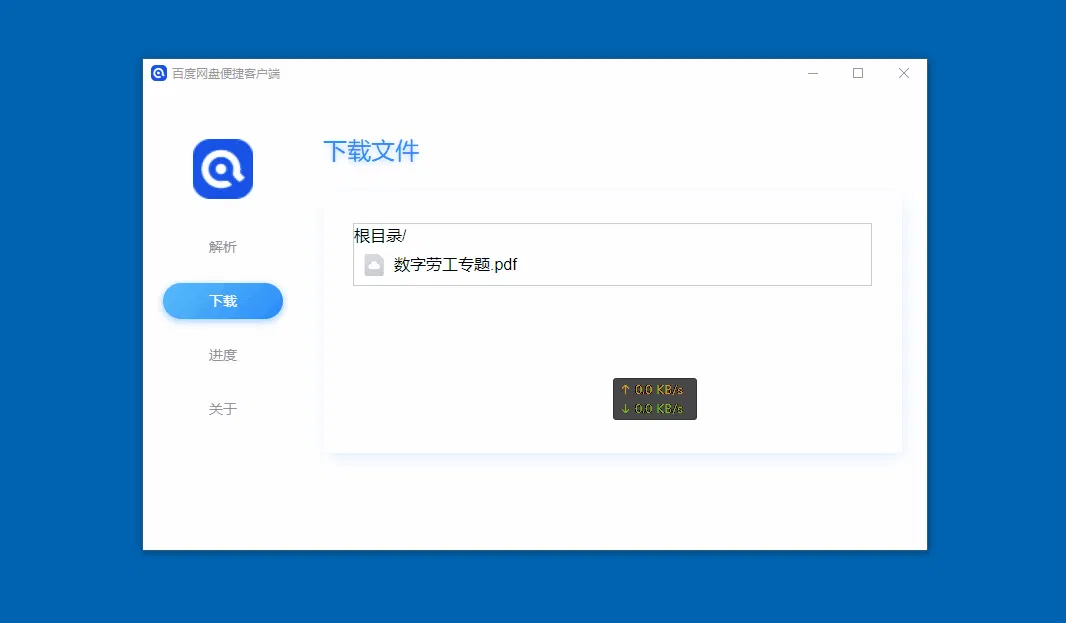Click the 0.0 KB/s speed overlay
1066x623 pixels.
[654, 398]
